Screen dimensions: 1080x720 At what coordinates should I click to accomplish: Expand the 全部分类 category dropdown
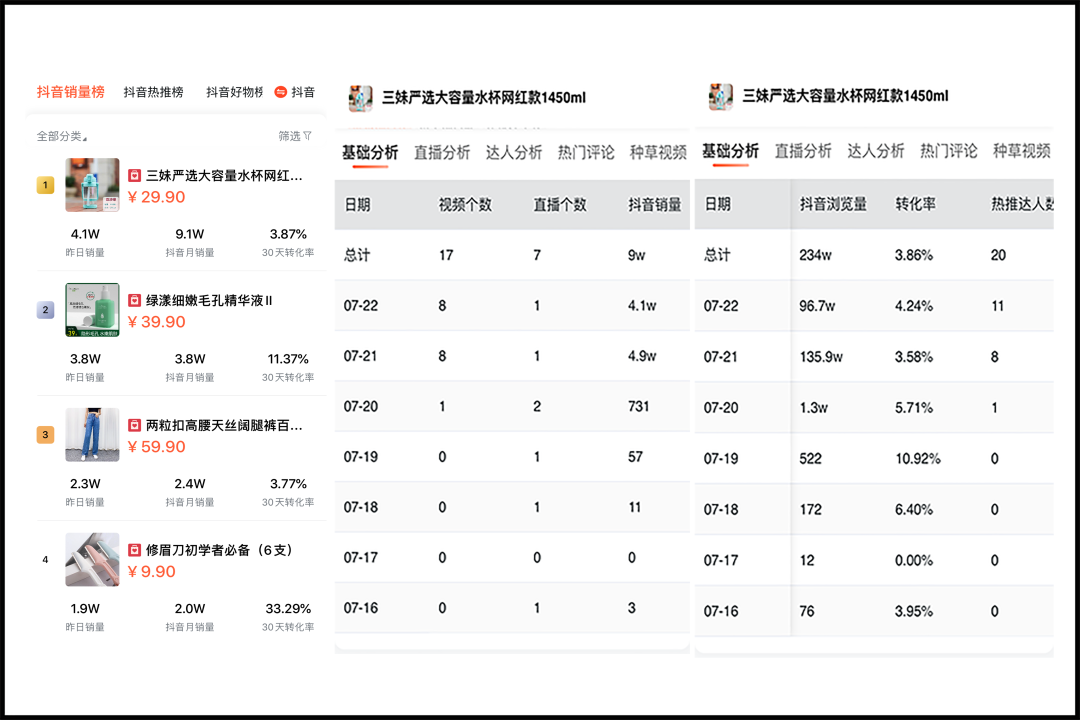click(x=62, y=136)
